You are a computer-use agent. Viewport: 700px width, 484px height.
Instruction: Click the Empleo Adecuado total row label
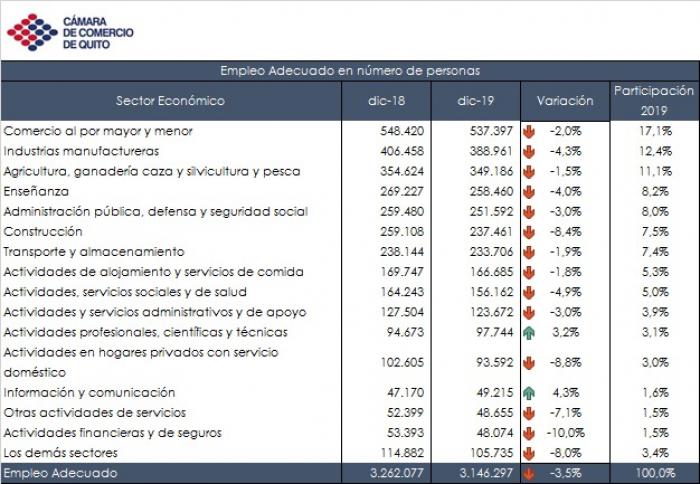pos(60,473)
